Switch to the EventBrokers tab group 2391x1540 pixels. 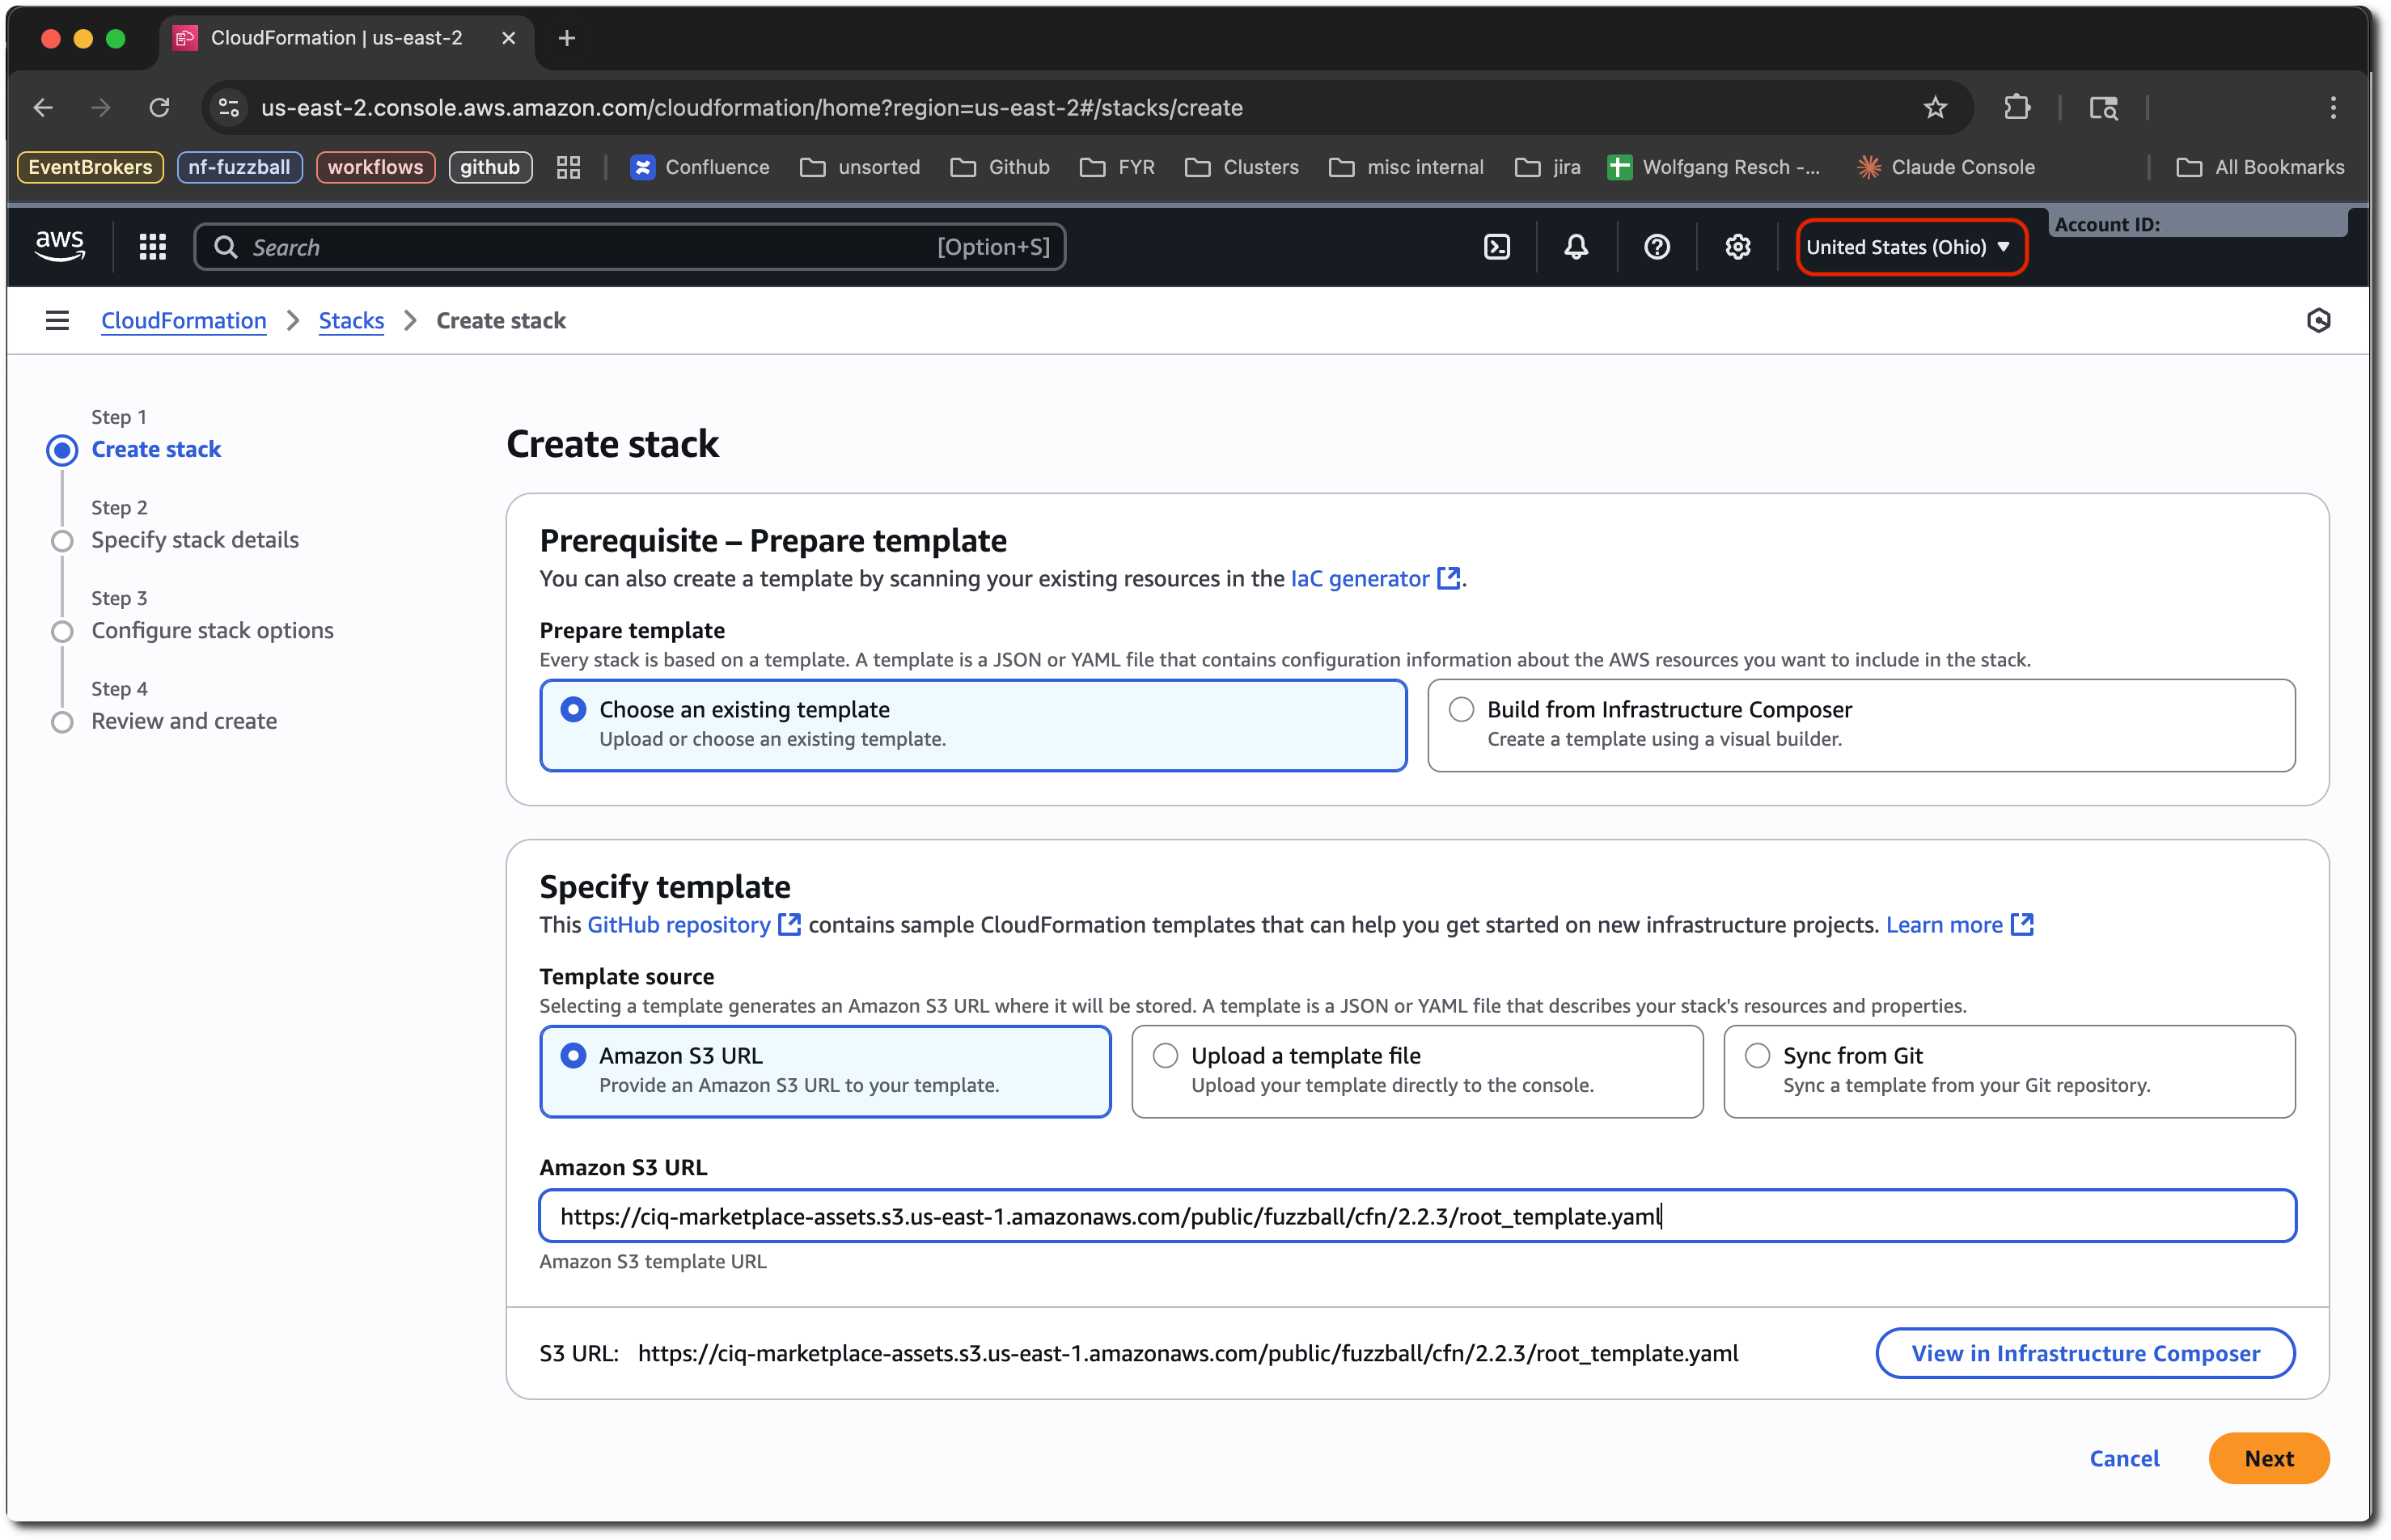click(90, 167)
